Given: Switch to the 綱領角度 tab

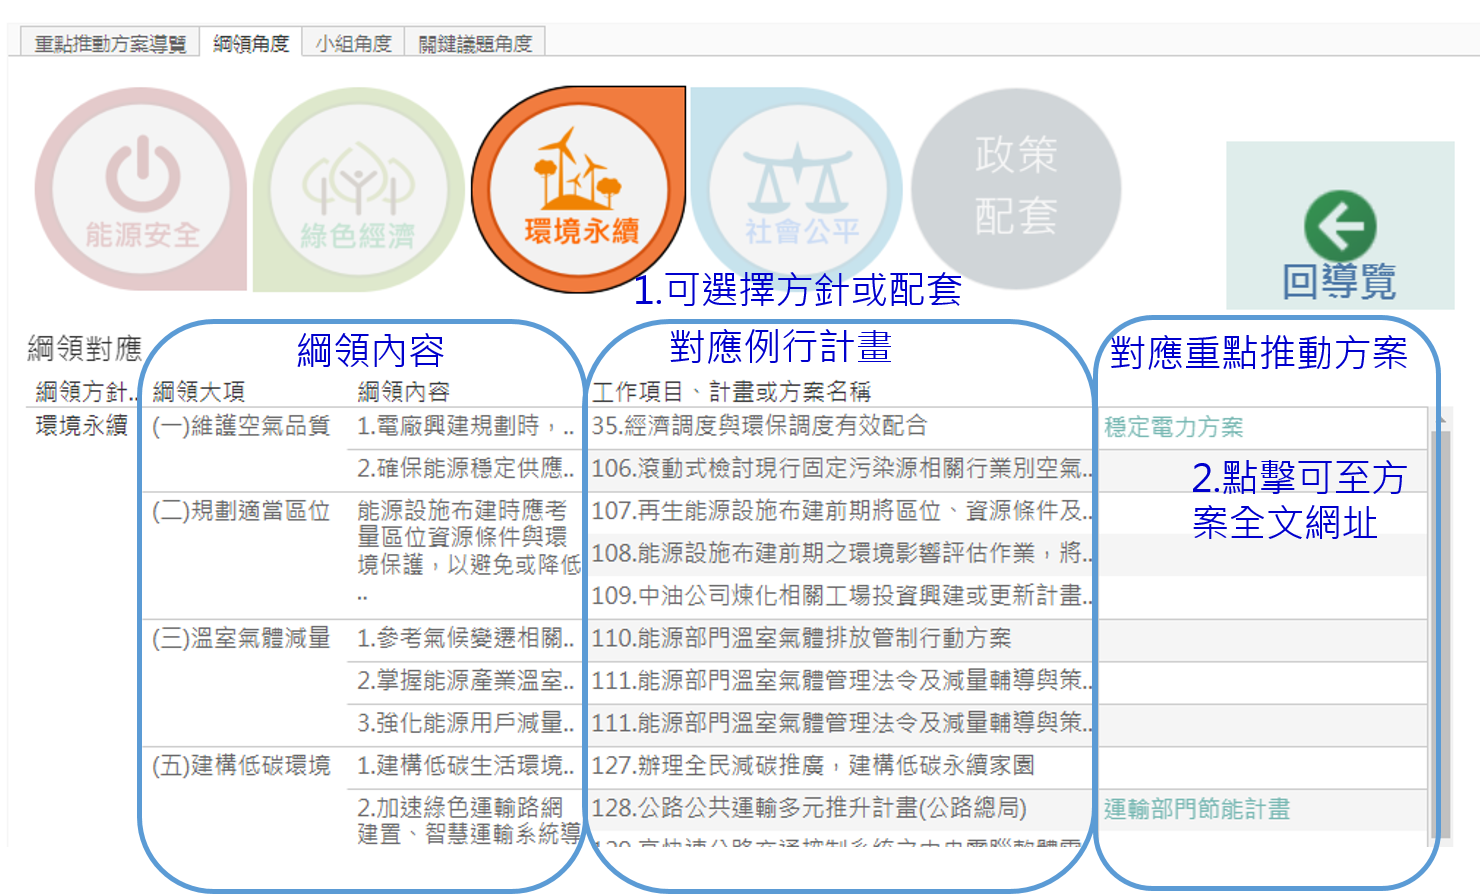Looking at the screenshot, I should tap(251, 43).
